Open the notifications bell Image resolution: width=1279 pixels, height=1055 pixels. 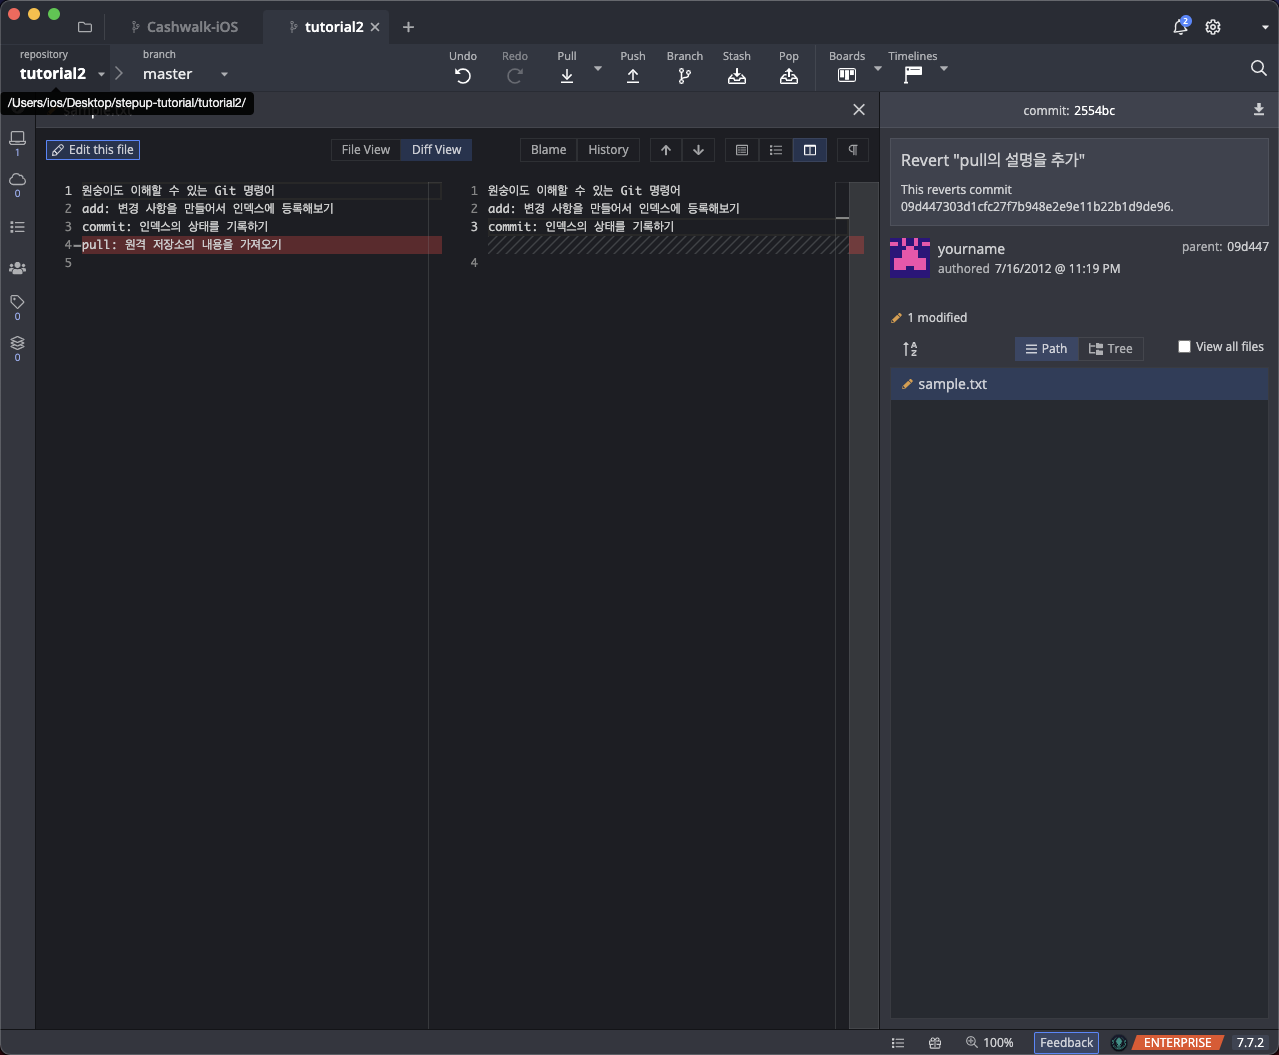tap(1180, 27)
